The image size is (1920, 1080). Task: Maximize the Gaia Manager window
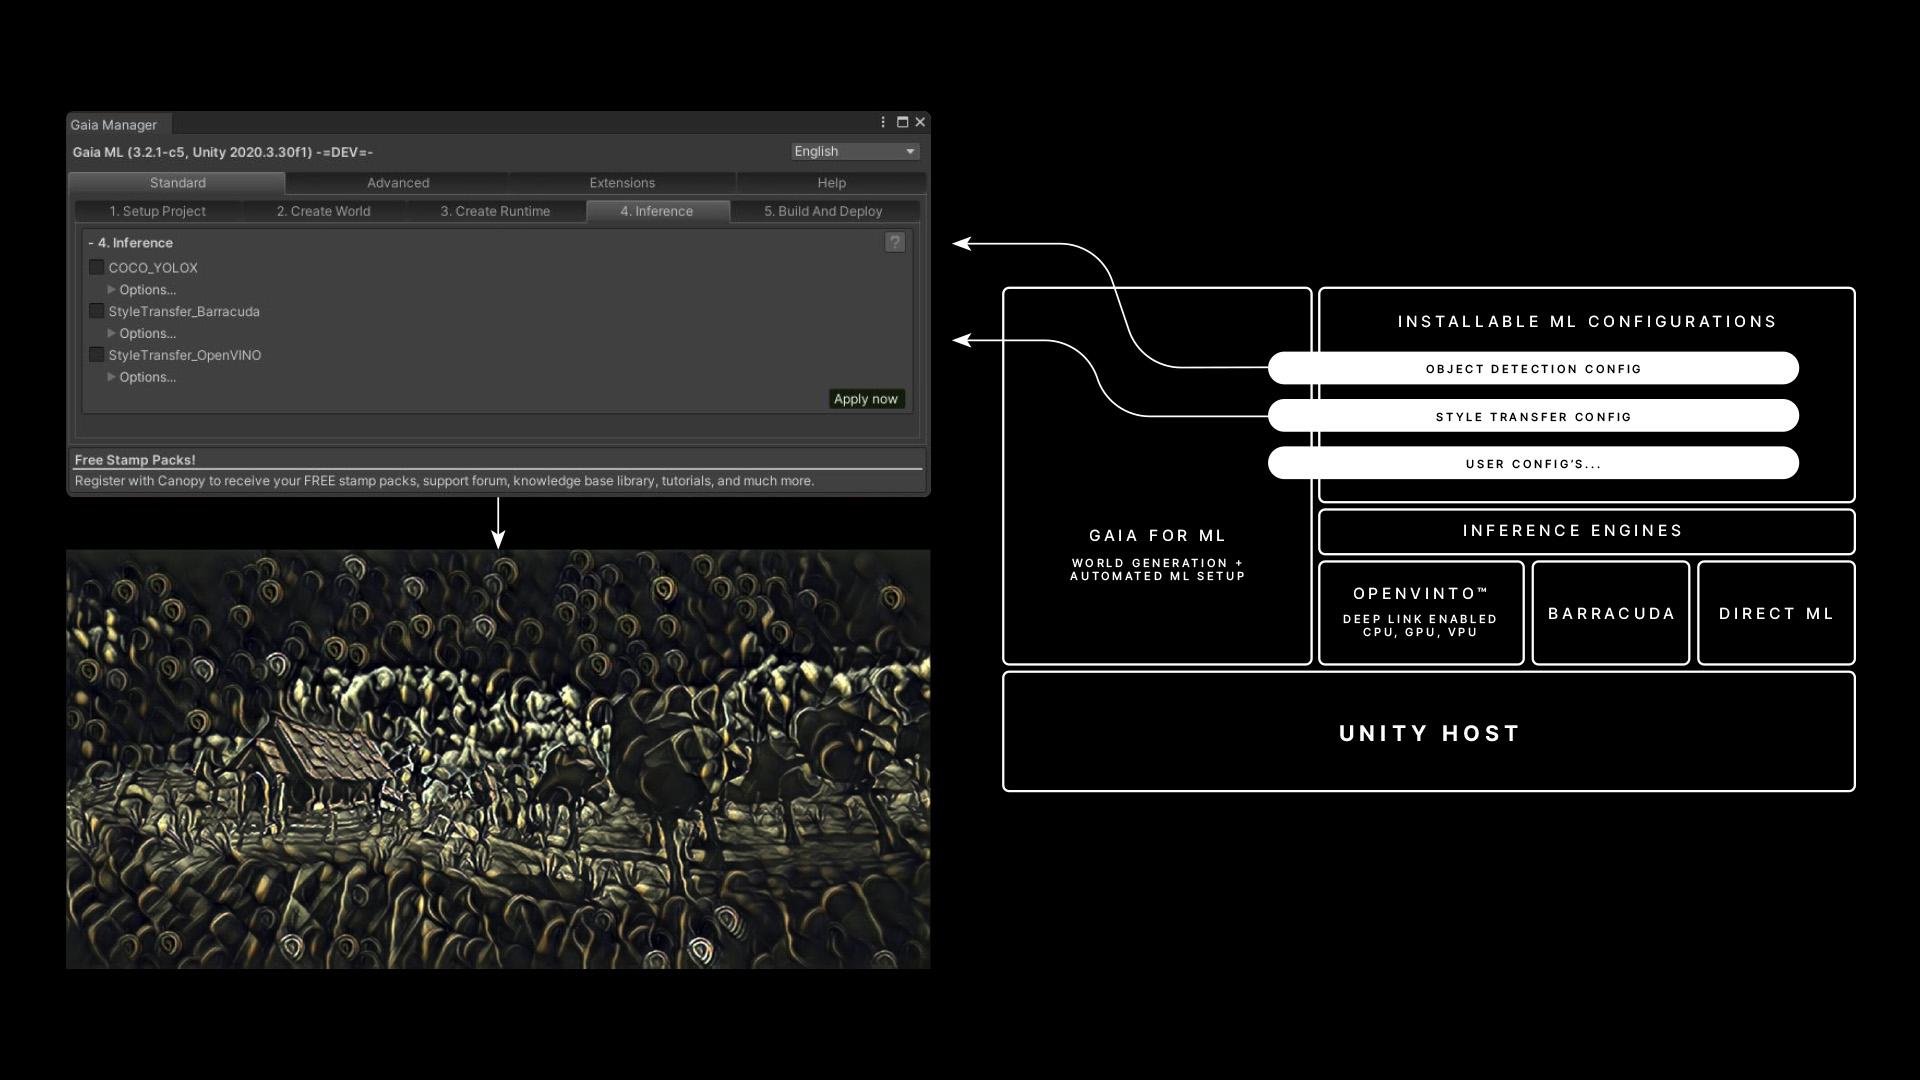[x=902, y=122]
